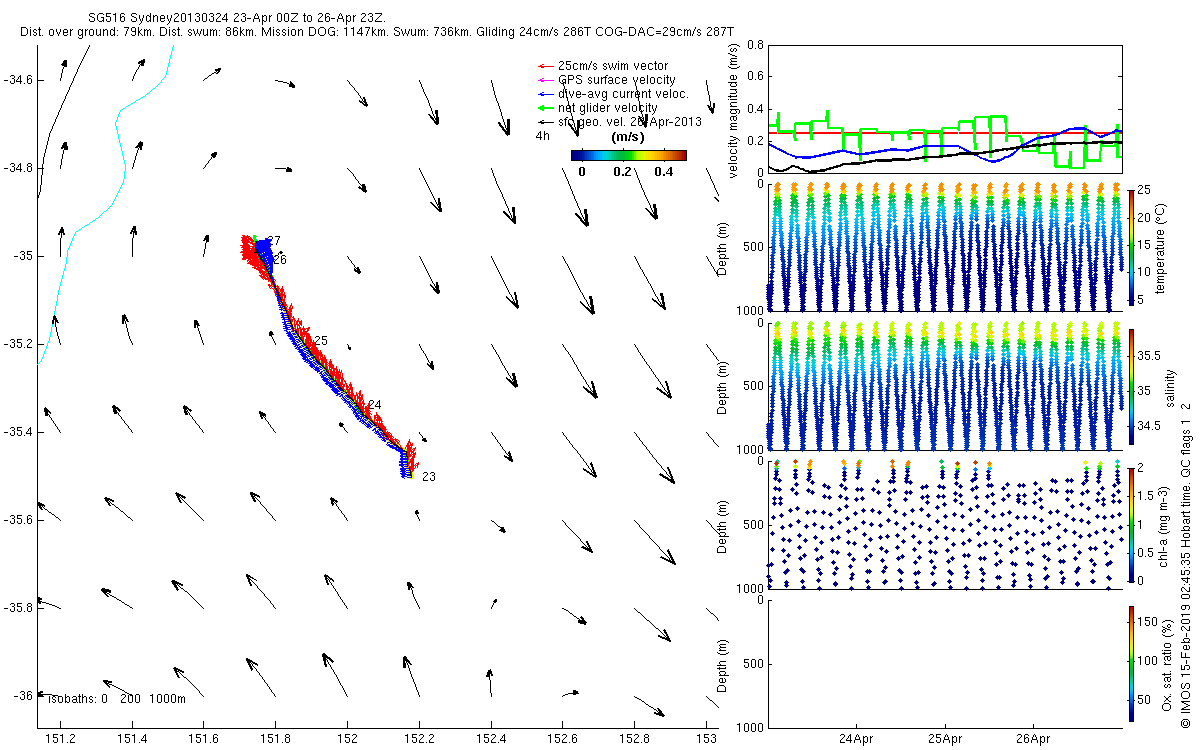Click the "salinity" colorbar label
The height and width of the screenshot is (750, 1200).
coord(1171,386)
